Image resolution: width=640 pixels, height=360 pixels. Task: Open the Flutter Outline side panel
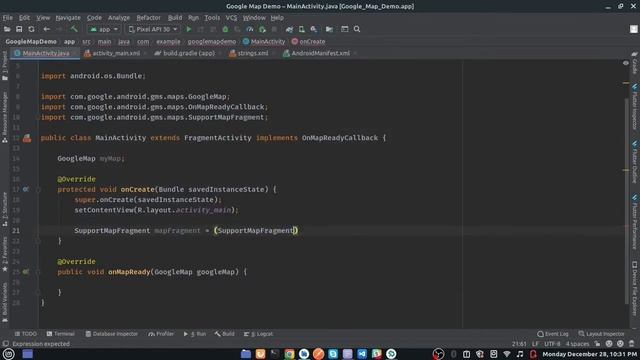click(635, 162)
